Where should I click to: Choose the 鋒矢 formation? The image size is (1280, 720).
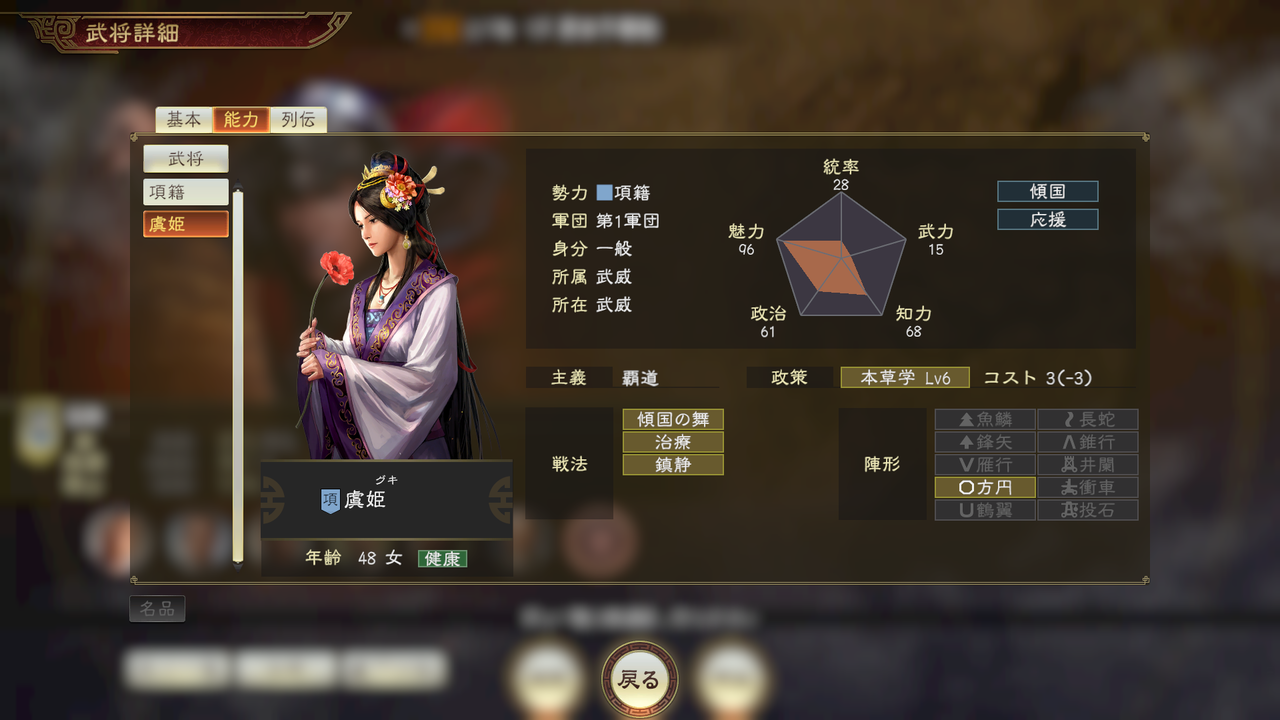pos(985,442)
